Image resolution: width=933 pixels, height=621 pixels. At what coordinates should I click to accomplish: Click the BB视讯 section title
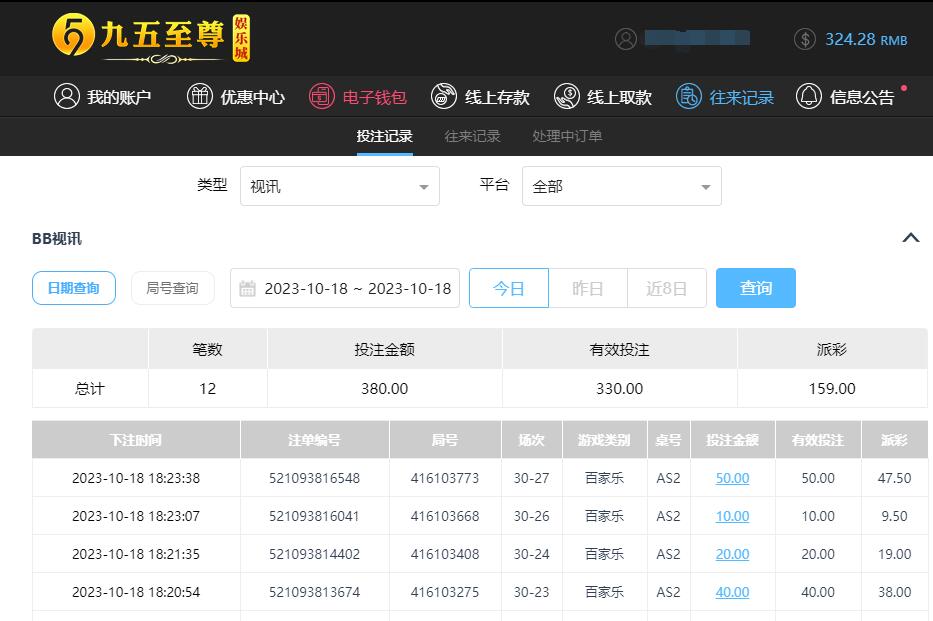57,239
